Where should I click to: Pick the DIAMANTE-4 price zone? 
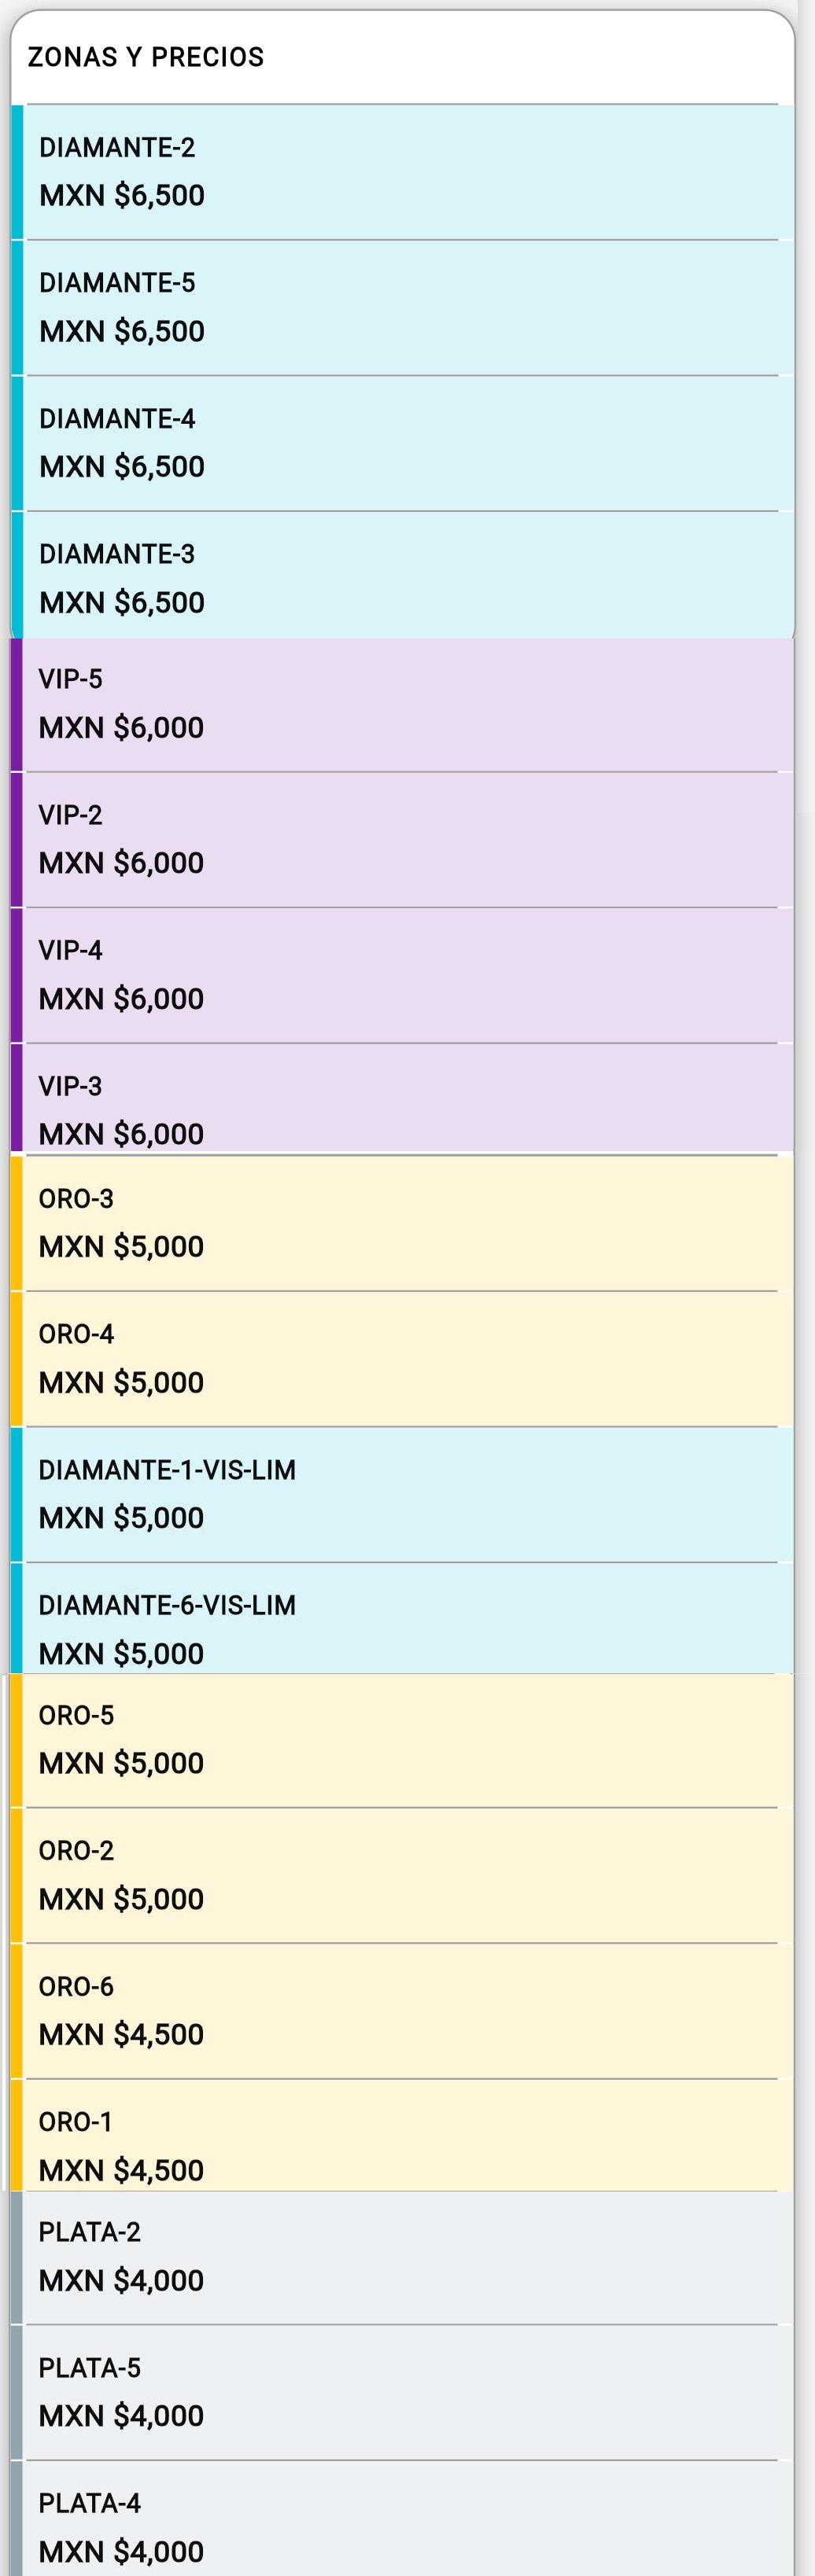[x=402, y=443]
